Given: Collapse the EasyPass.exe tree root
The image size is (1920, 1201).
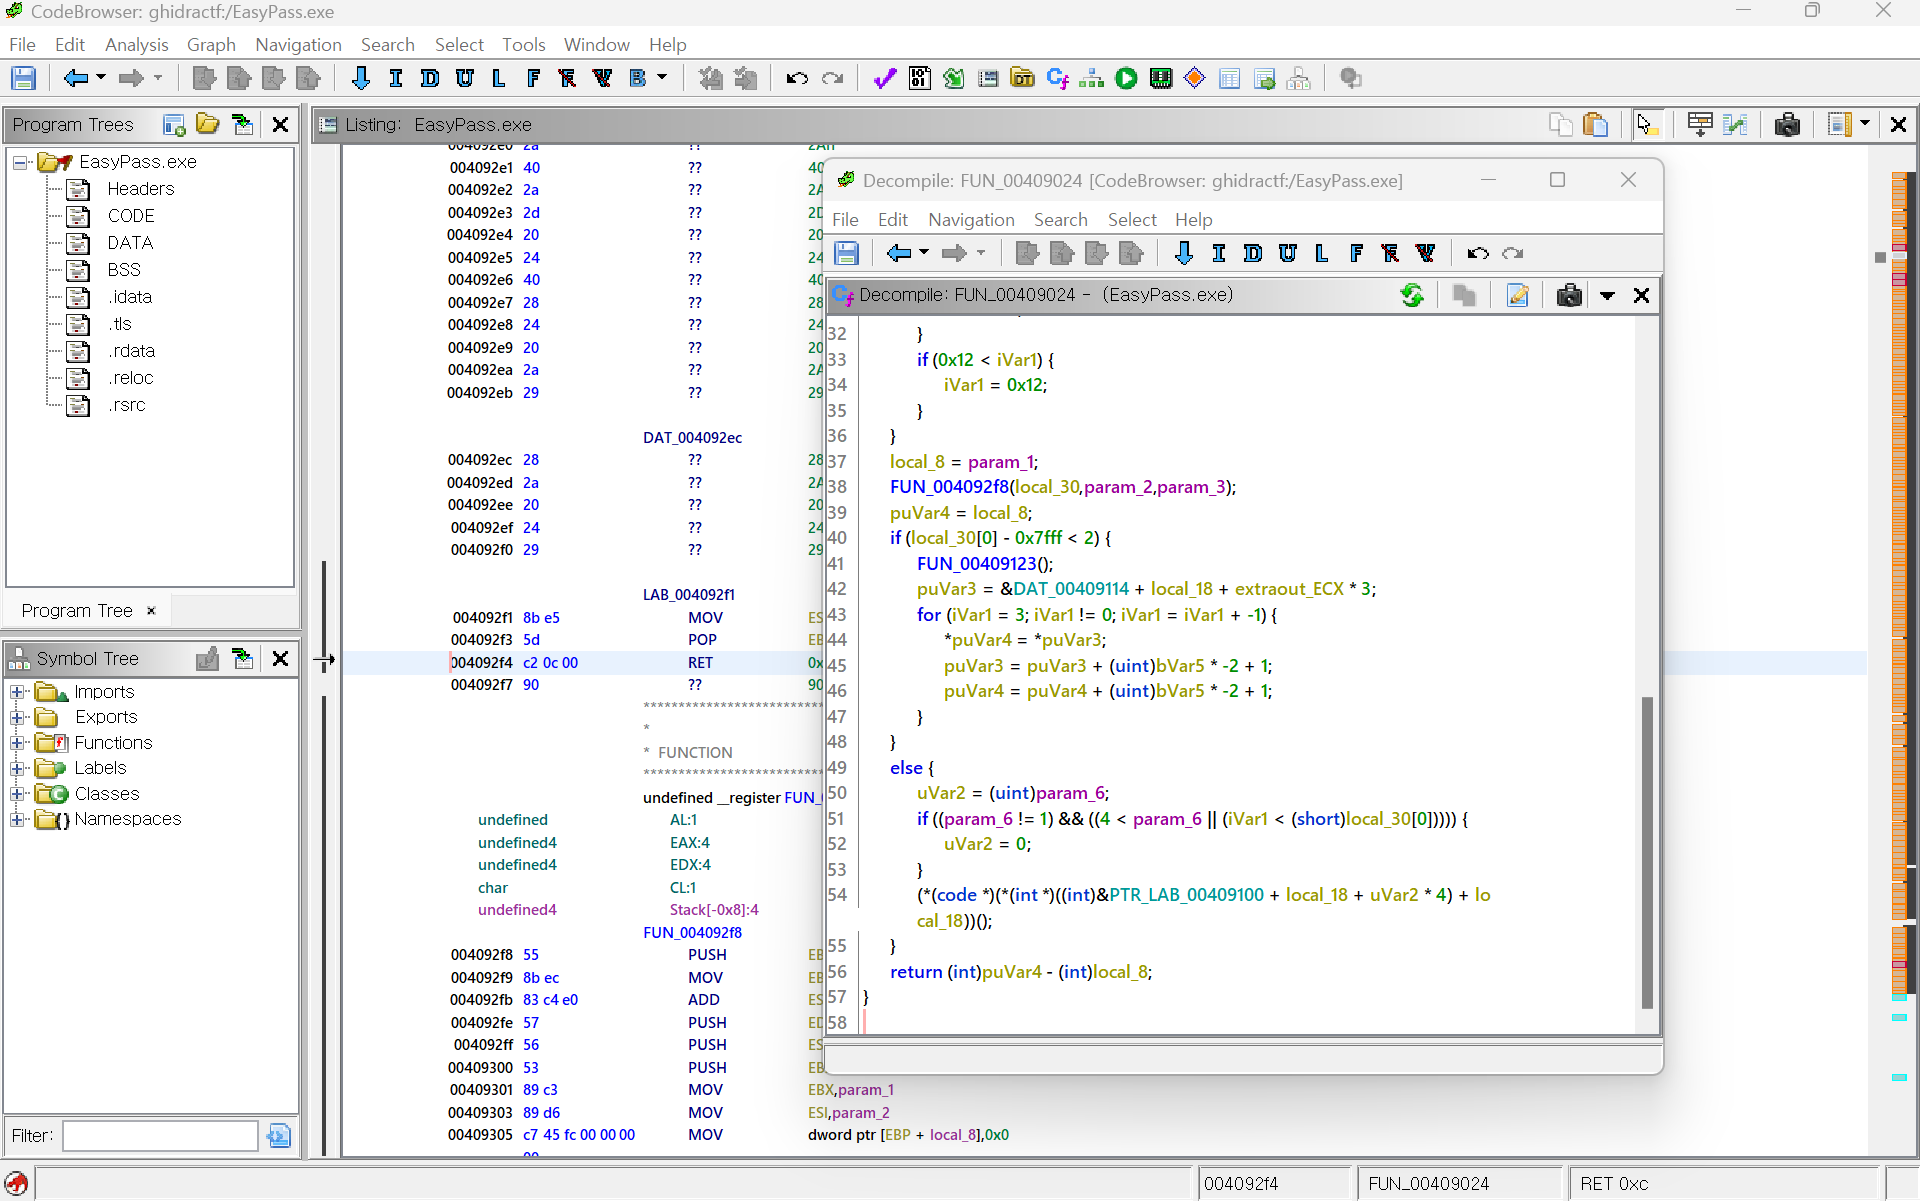Looking at the screenshot, I should (x=19, y=162).
